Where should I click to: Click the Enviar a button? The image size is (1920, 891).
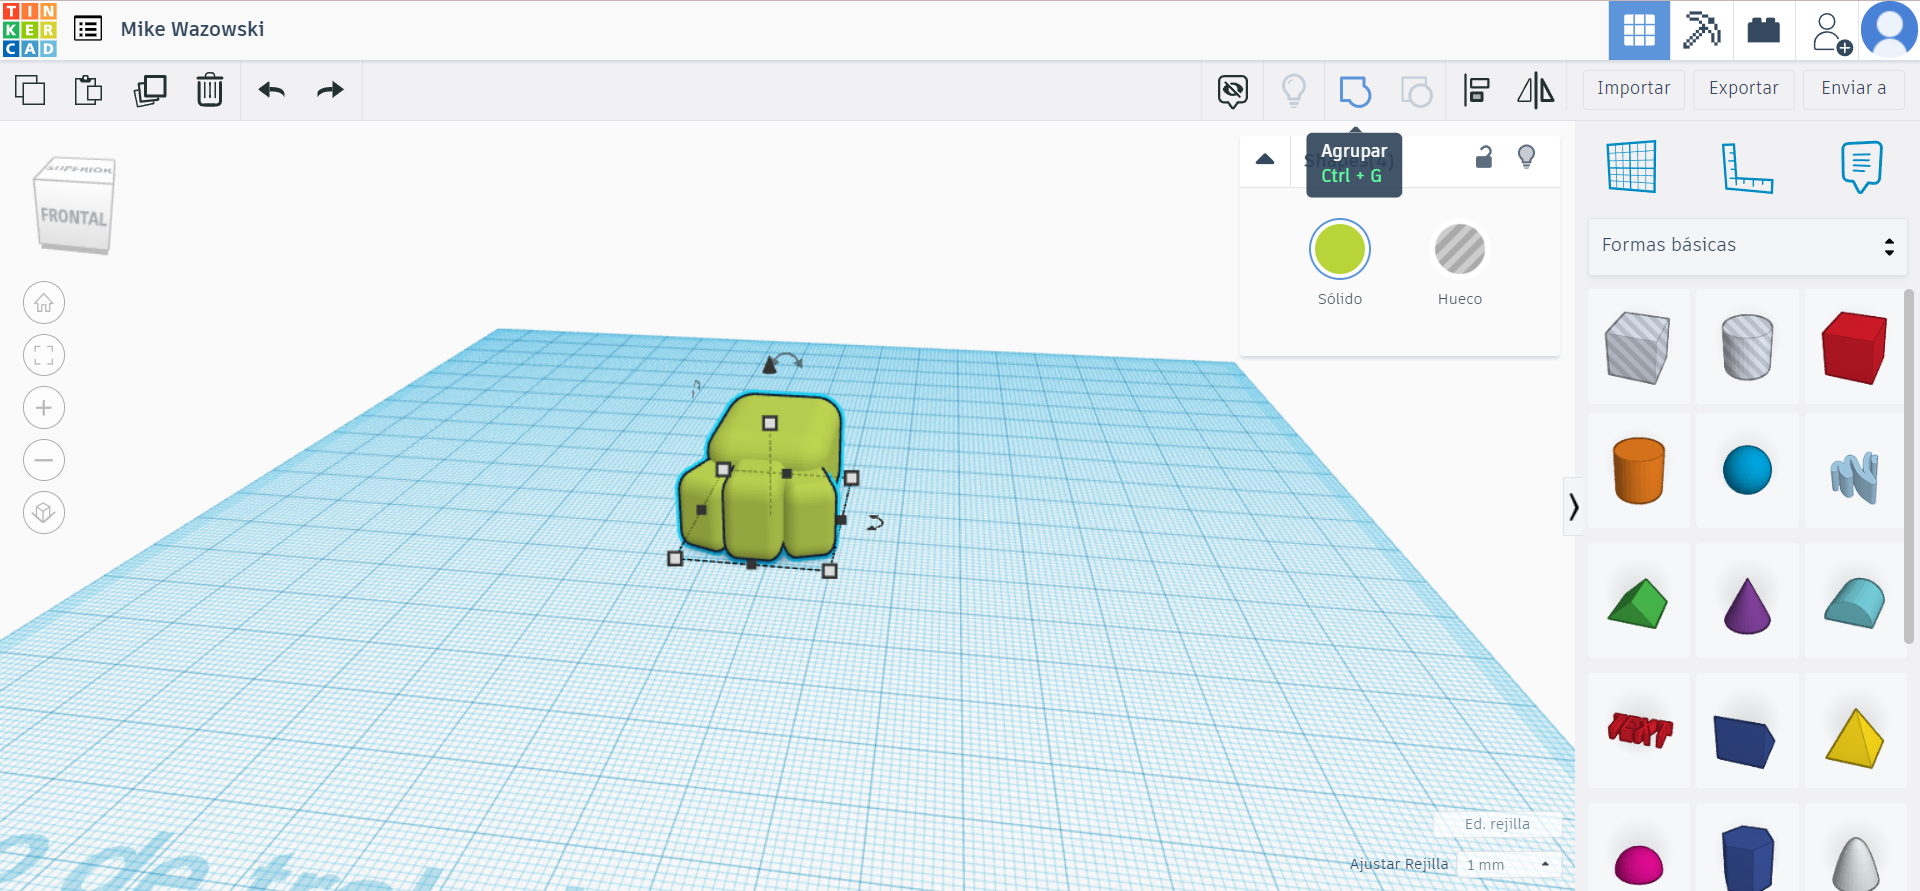[1854, 88]
